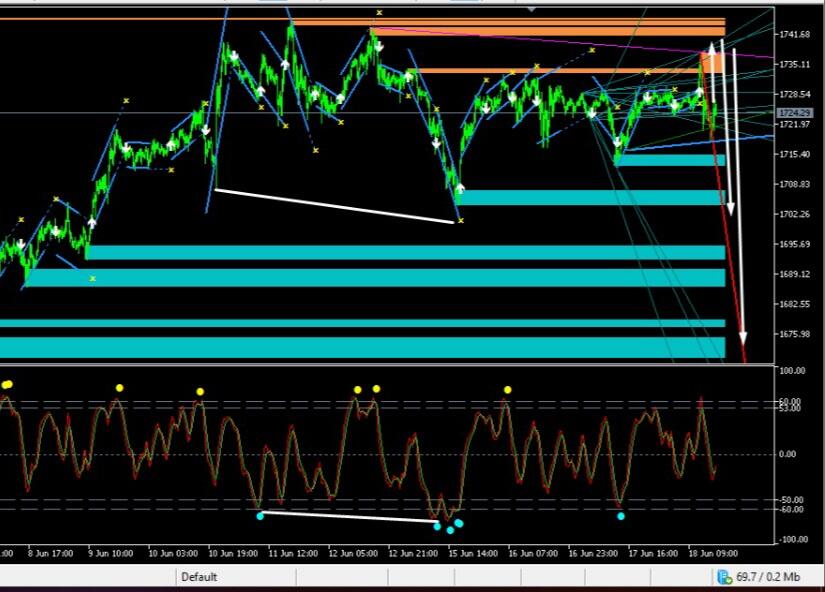The width and height of the screenshot is (825, 592).
Task: Click the 1715.40 price scale label
Action: (795, 154)
